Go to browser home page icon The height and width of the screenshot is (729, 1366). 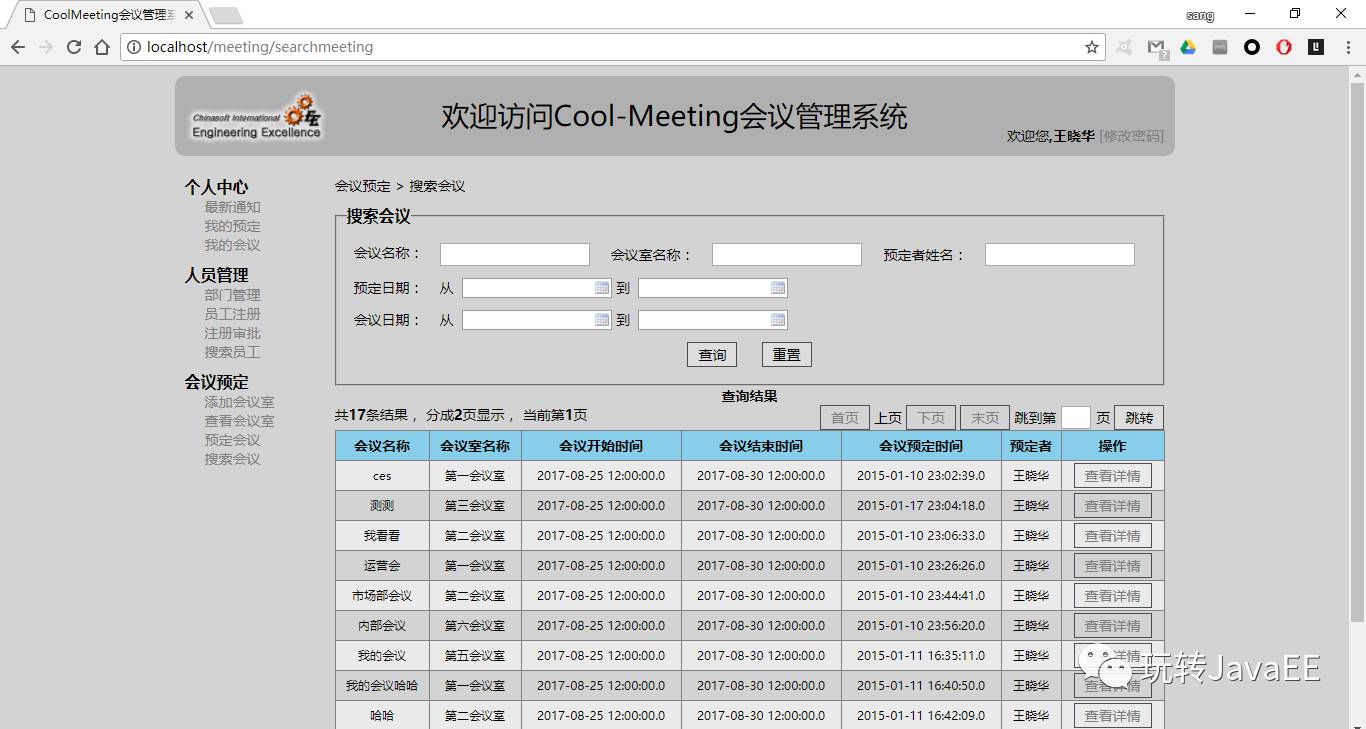click(102, 47)
